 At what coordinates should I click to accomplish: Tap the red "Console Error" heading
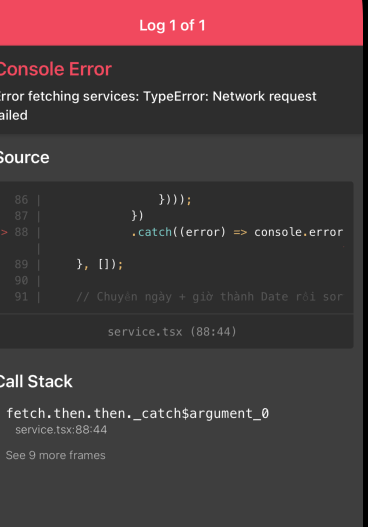point(55,69)
